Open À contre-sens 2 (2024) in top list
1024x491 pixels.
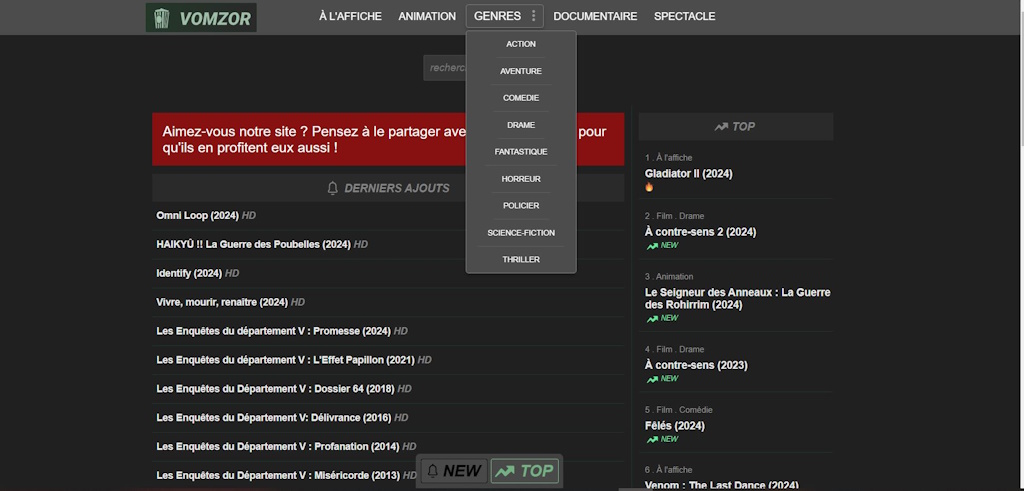coord(700,232)
